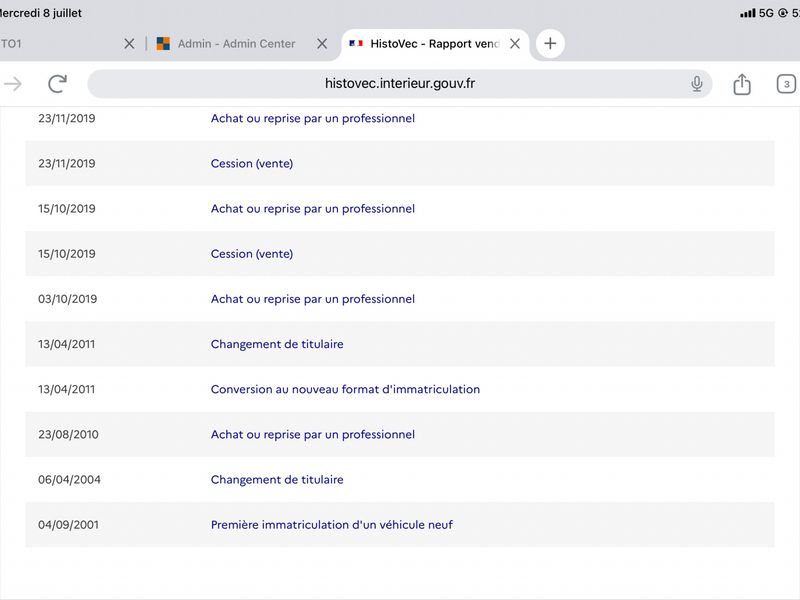Click 'Achat ou reprise' dated 23/08/2010
800x600 pixels.
[x=313, y=434]
